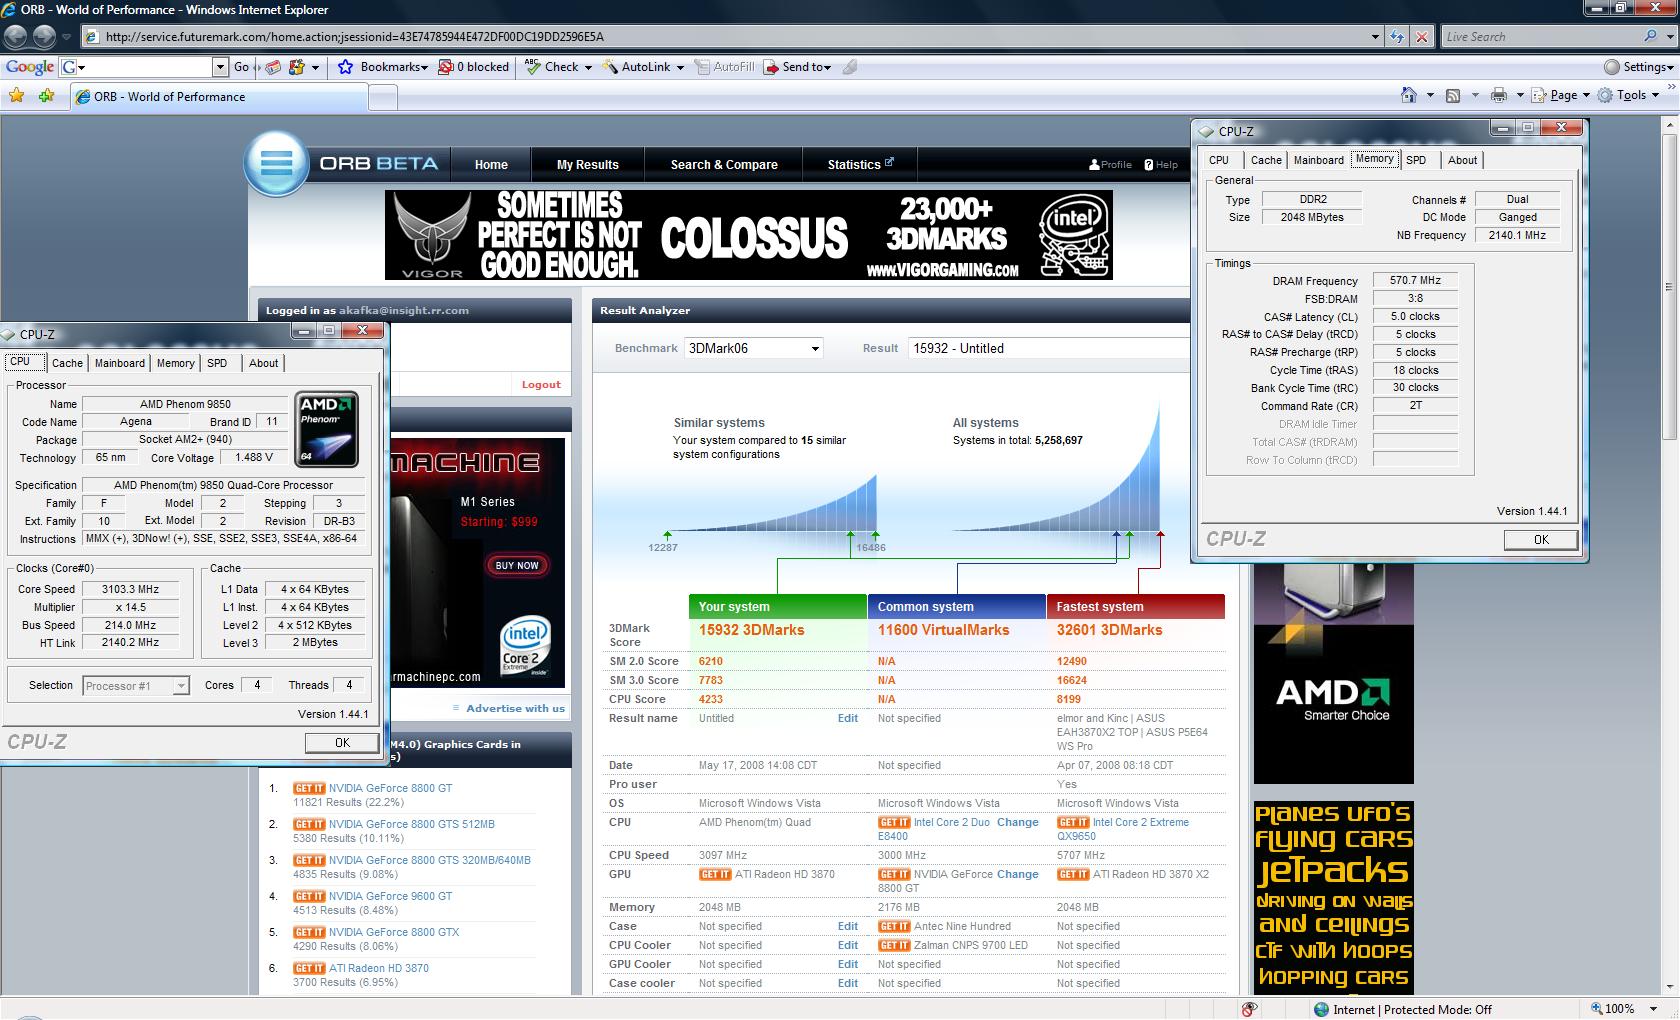Click the Add to Favorites star-plus icon
The image size is (1680, 1020).
(47, 96)
